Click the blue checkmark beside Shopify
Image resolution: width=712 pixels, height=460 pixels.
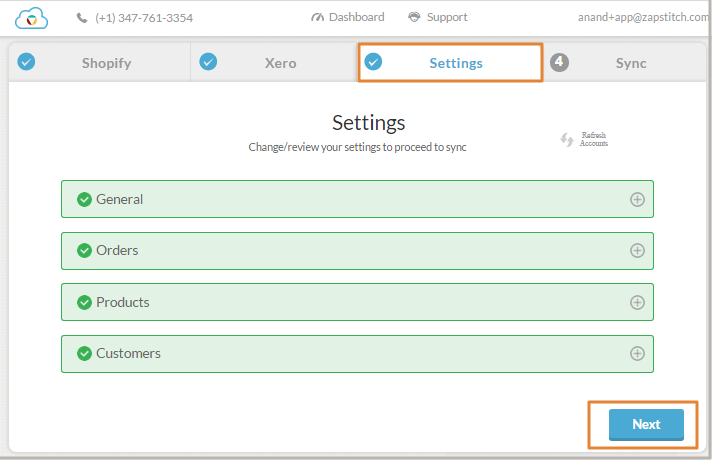tap(26, 62)
